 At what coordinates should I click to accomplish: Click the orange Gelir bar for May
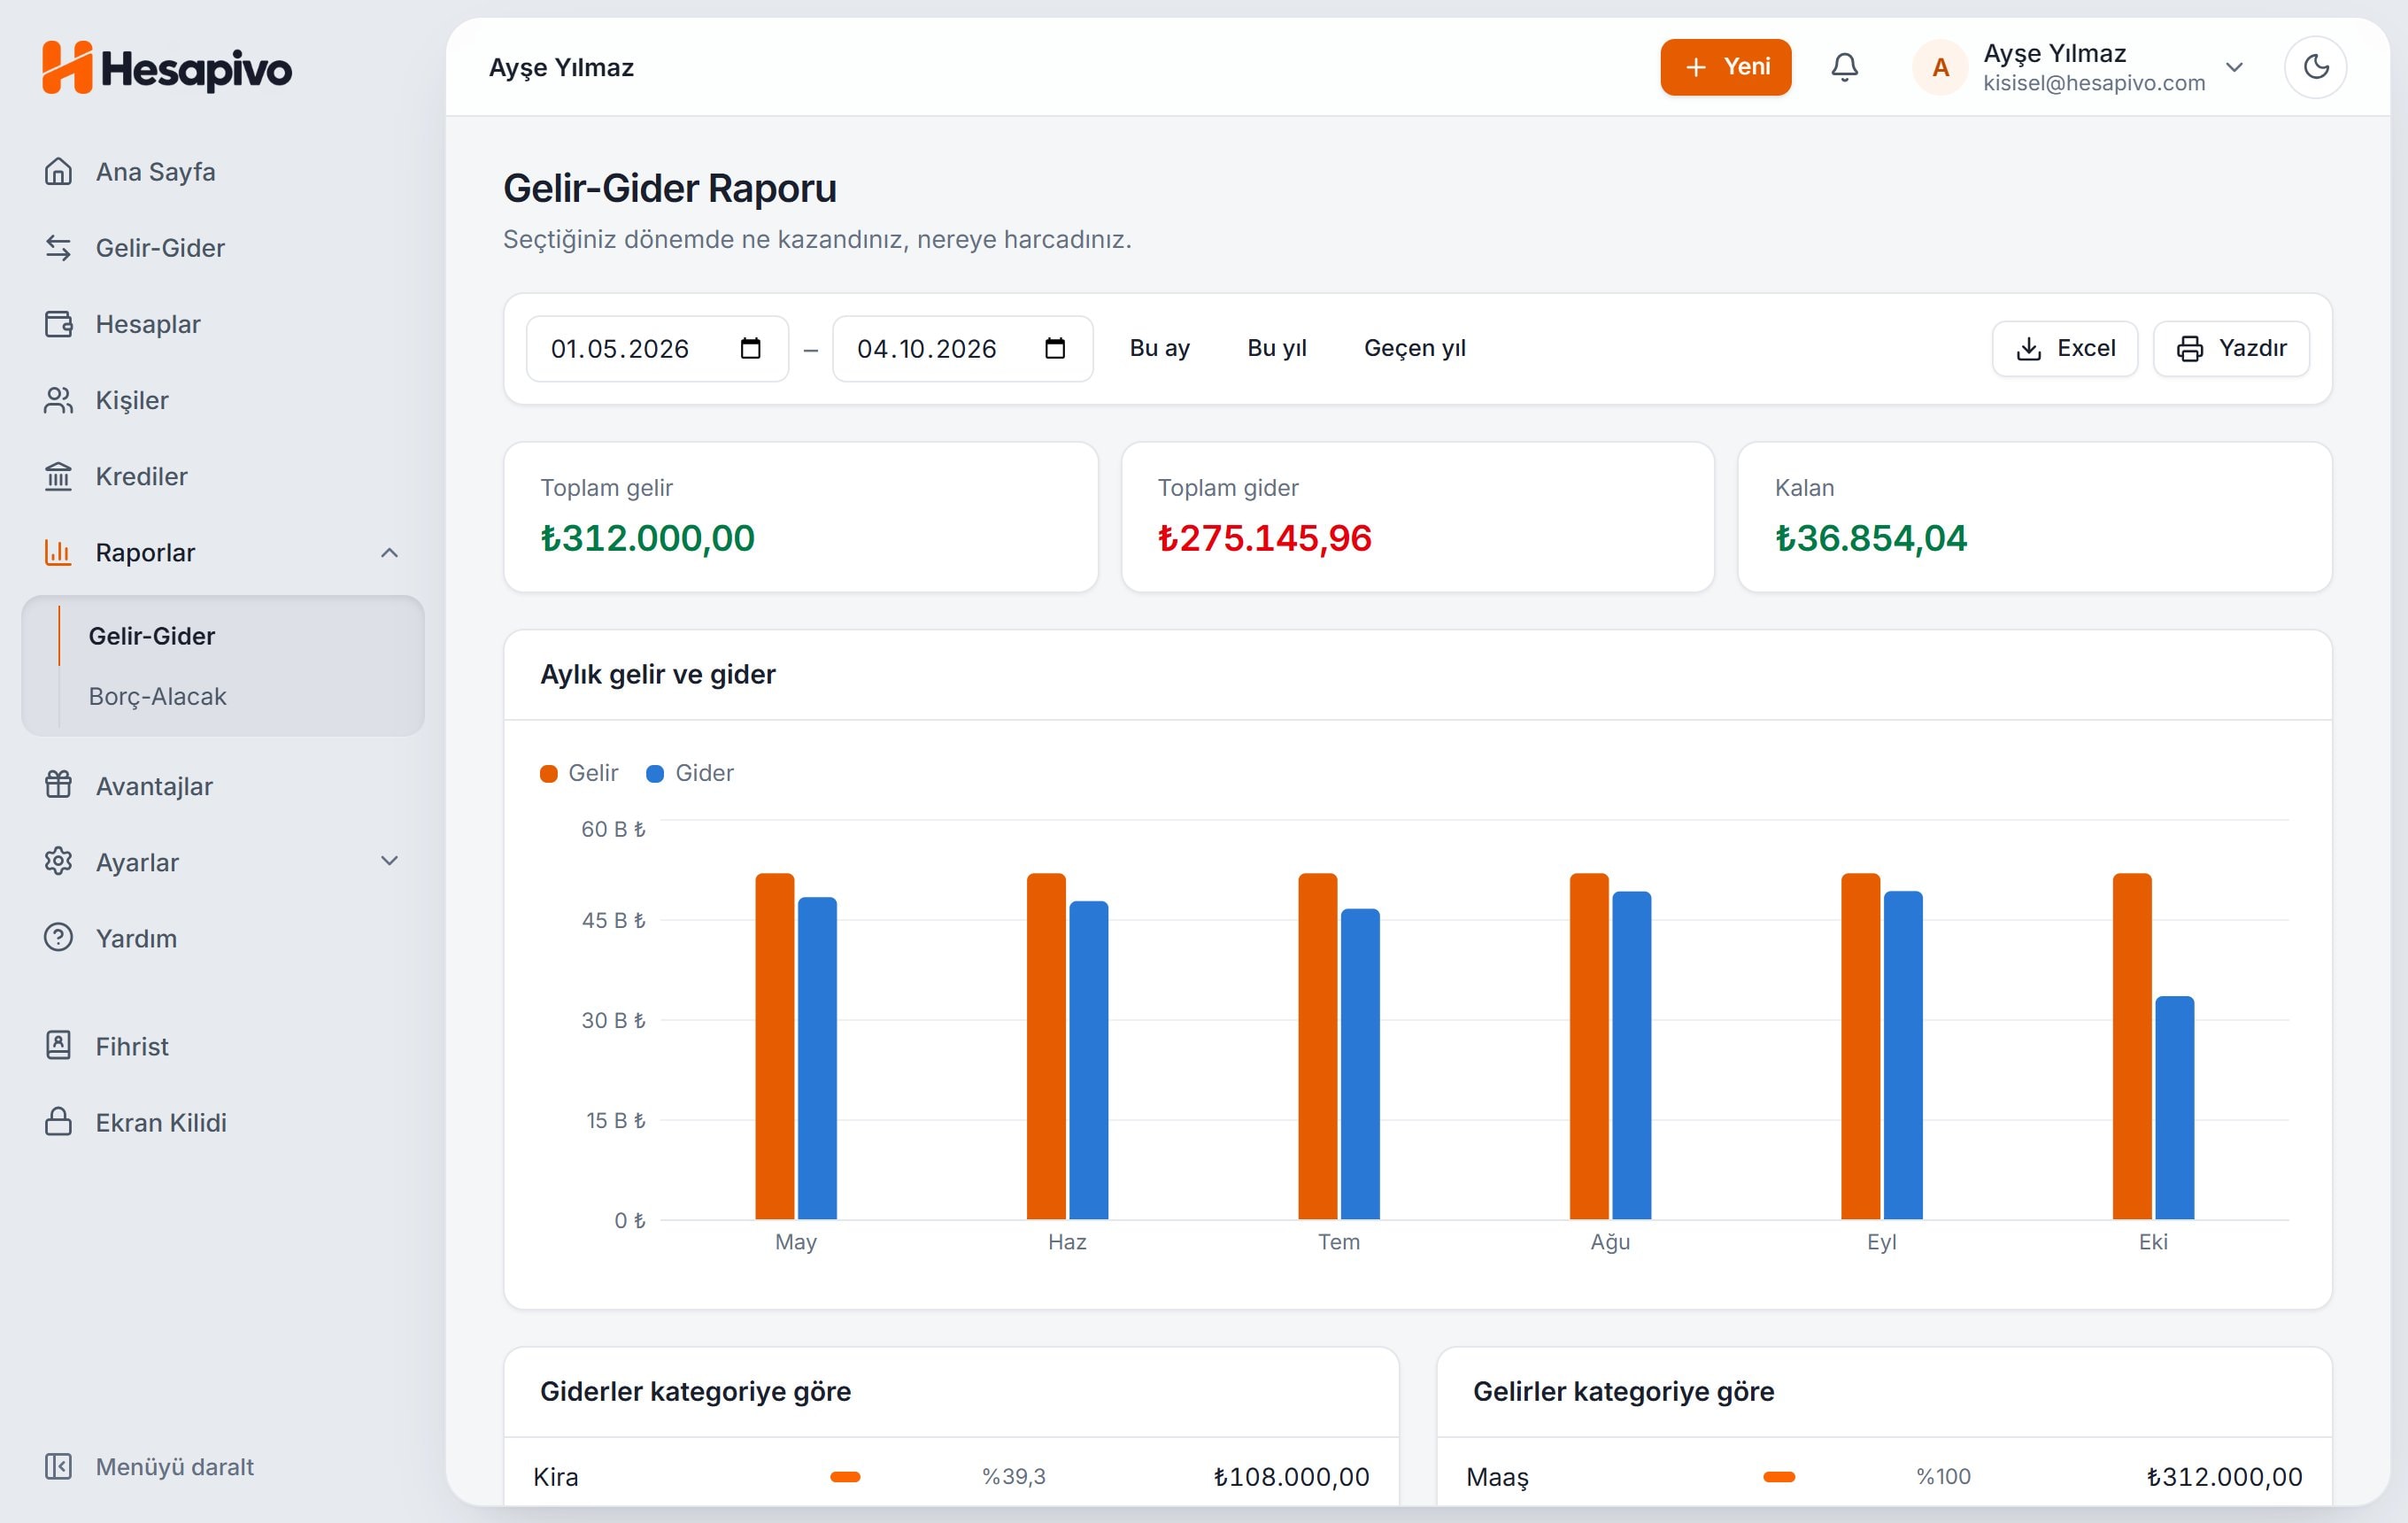pos(774,1046)
